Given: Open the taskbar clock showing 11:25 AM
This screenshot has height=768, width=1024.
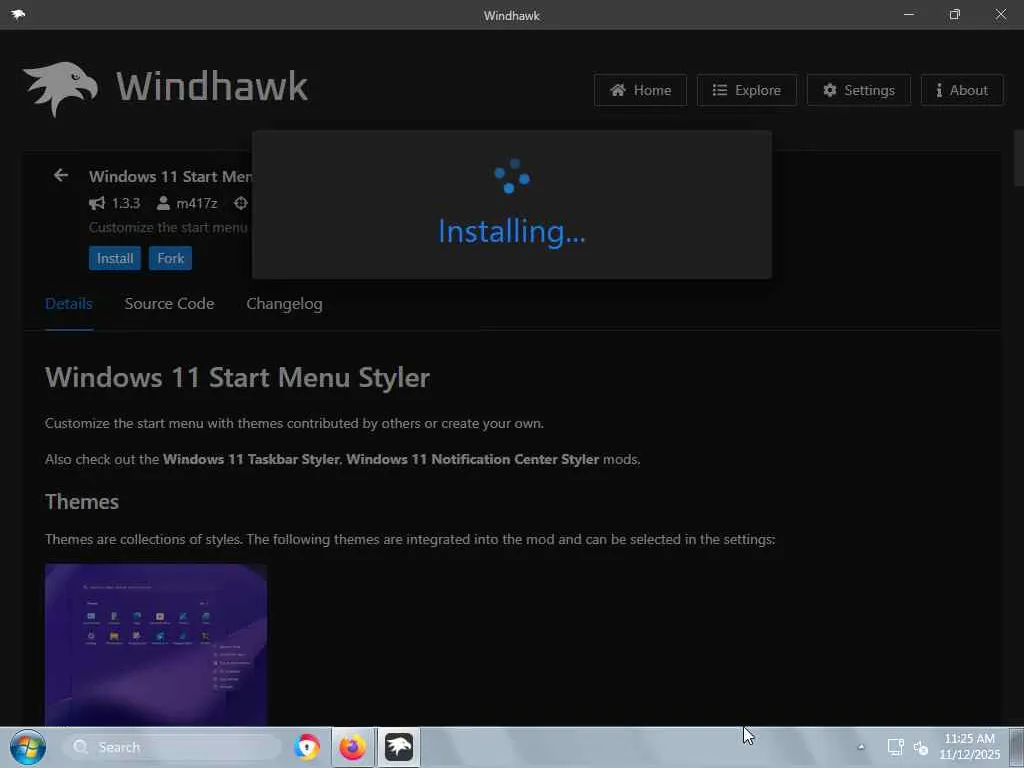Looking at the screenshot, I should (970, 746).
